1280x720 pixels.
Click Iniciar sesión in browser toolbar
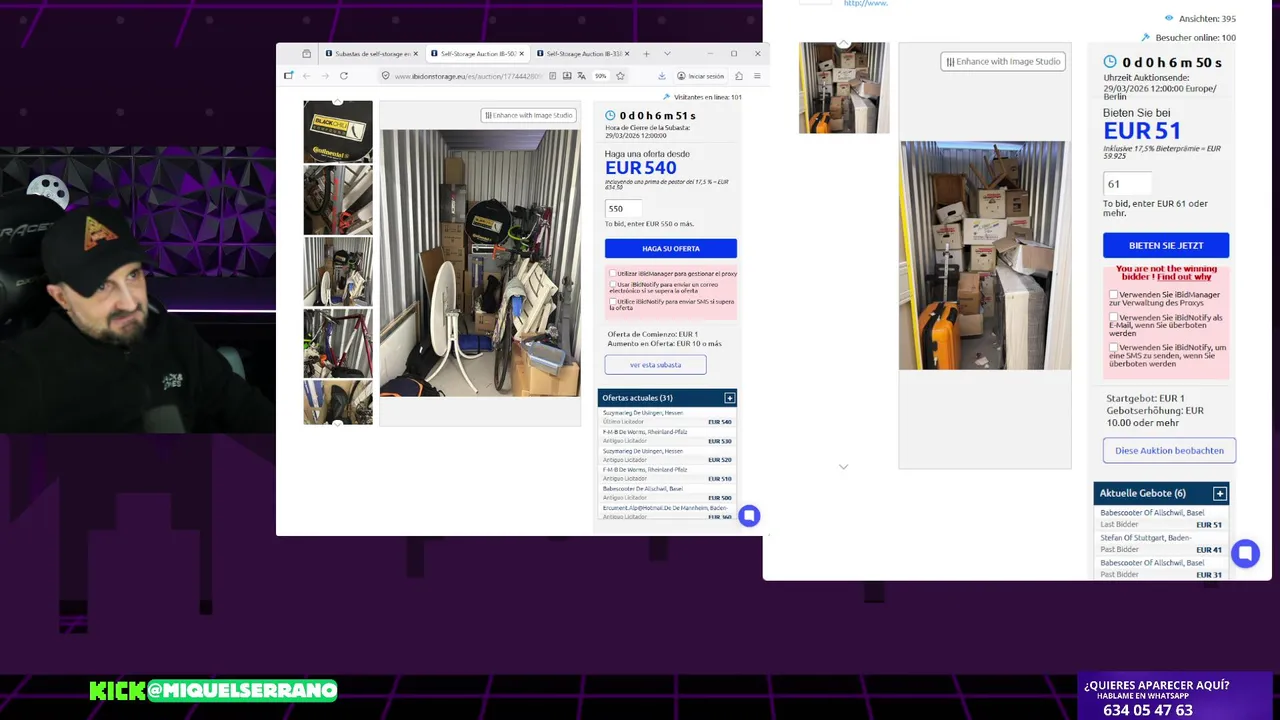[x=700, y=76]
